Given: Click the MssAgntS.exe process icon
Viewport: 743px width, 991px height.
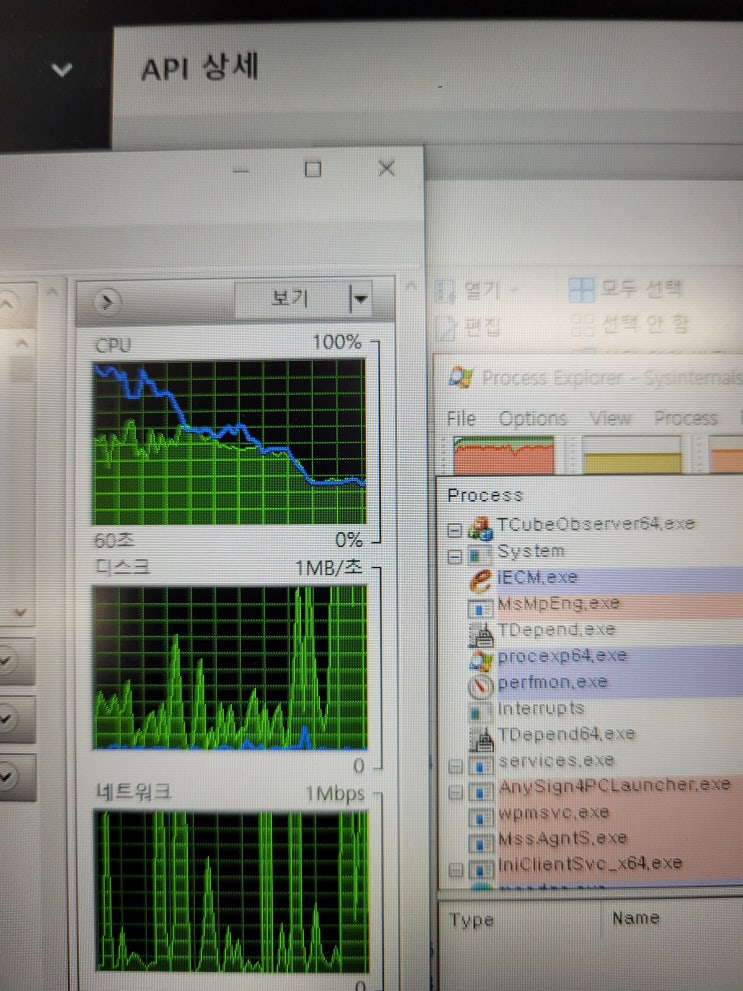Looking at the screenshot, I should tap(481, 843).
